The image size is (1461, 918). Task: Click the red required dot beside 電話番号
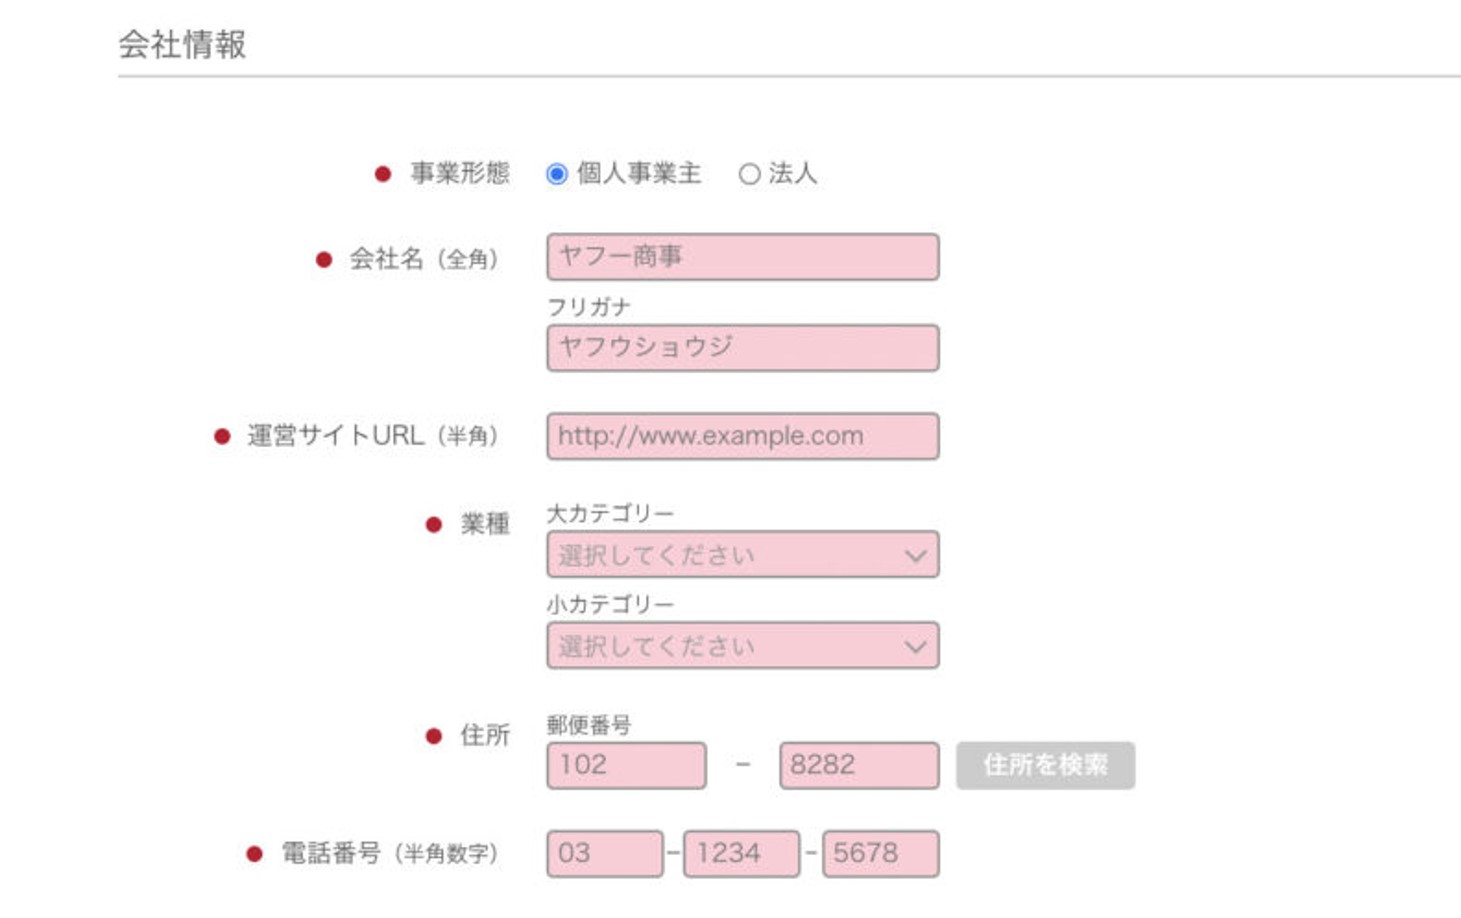[x=254, y=854]
